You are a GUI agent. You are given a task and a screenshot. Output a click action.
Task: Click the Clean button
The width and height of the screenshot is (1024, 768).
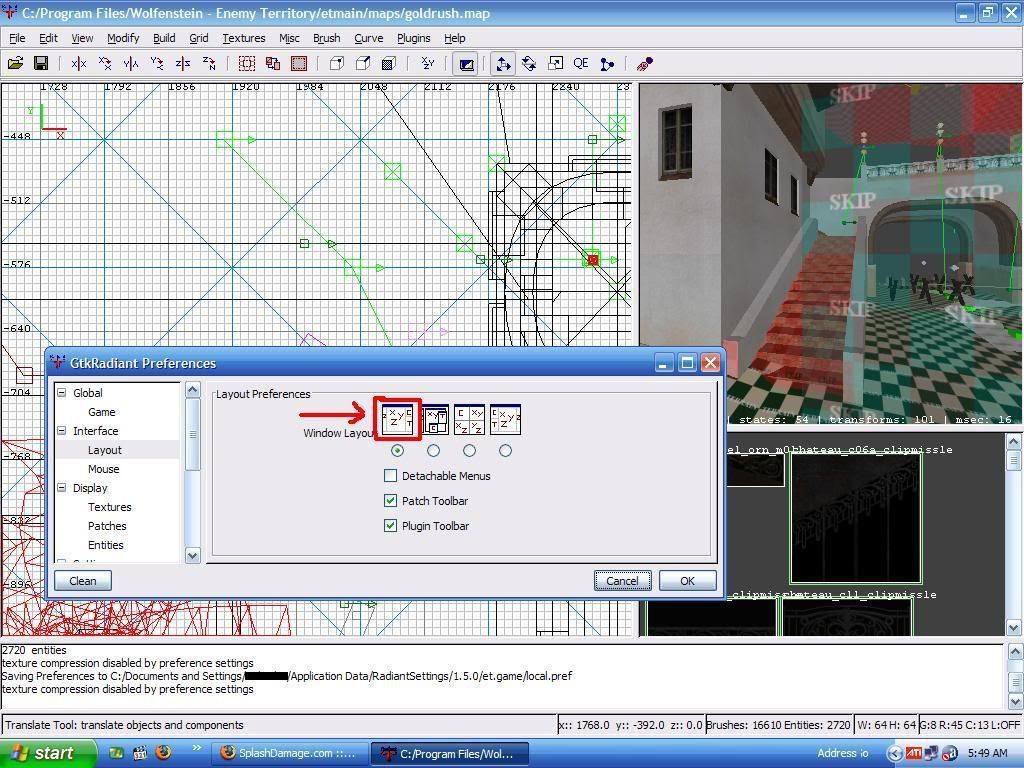pos(83,581)
